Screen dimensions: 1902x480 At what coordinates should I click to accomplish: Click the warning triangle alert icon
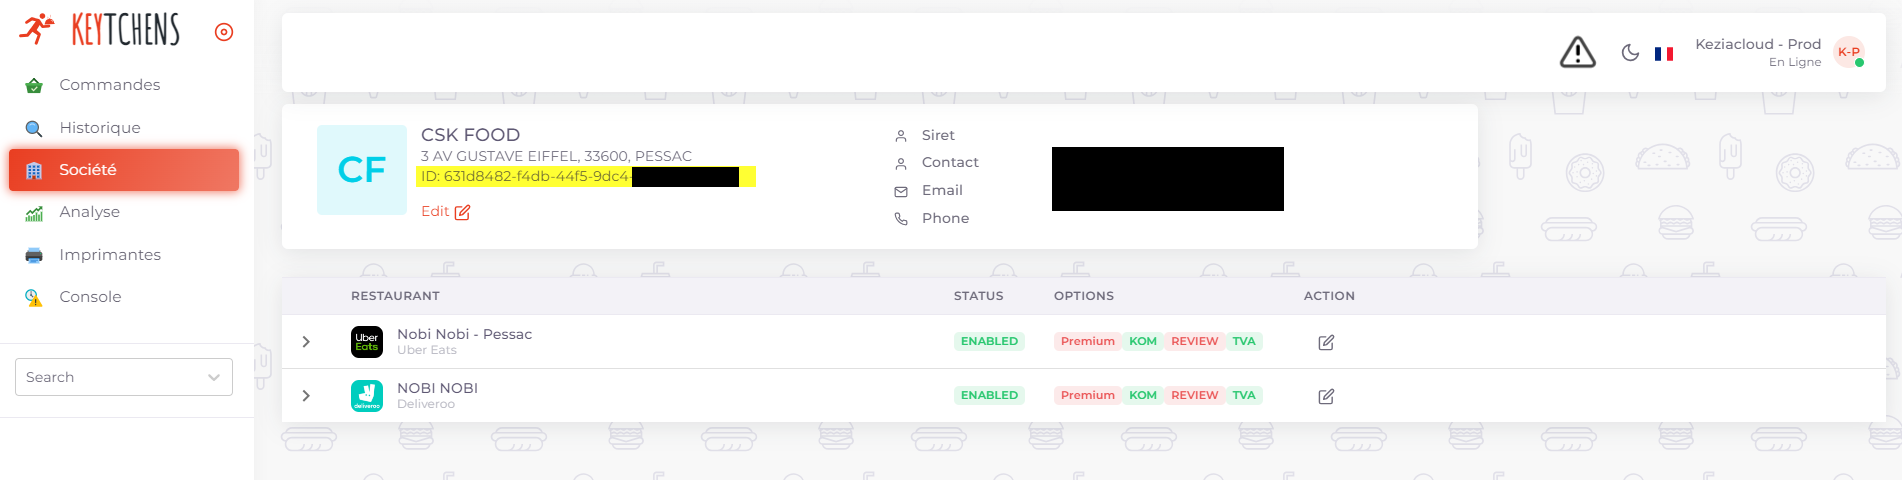coord(1577,52)
